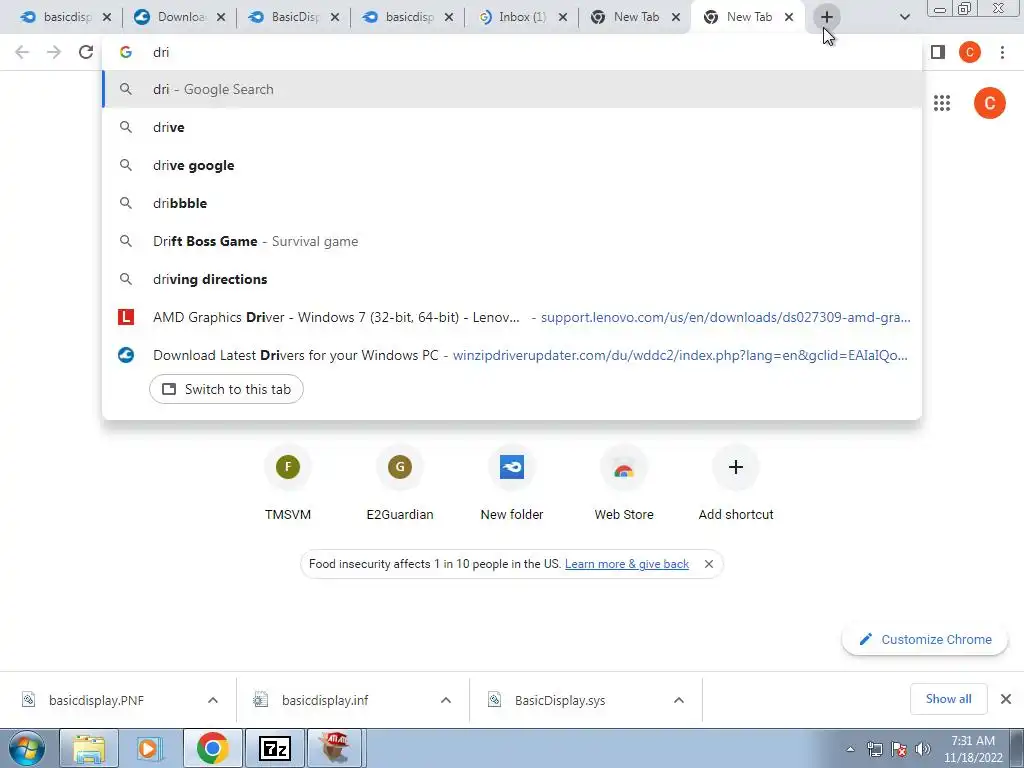Click Customize Chrome button

925,639
